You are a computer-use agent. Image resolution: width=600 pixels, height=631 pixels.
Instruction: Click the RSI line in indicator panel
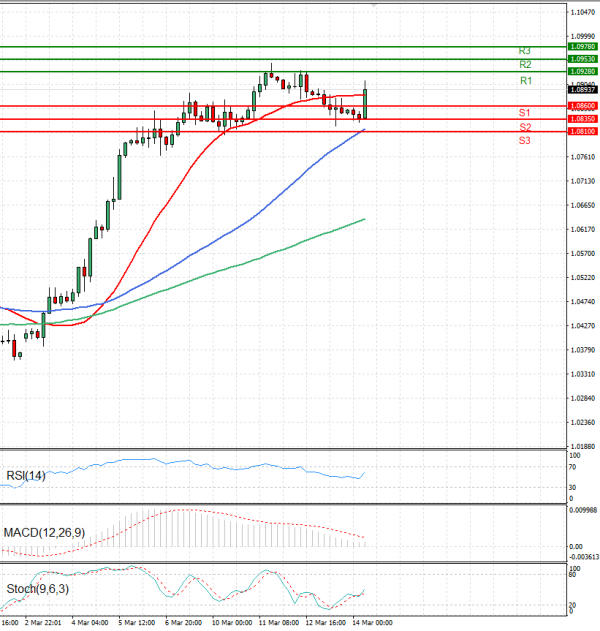pyautogui.click(x=182, y=472)
